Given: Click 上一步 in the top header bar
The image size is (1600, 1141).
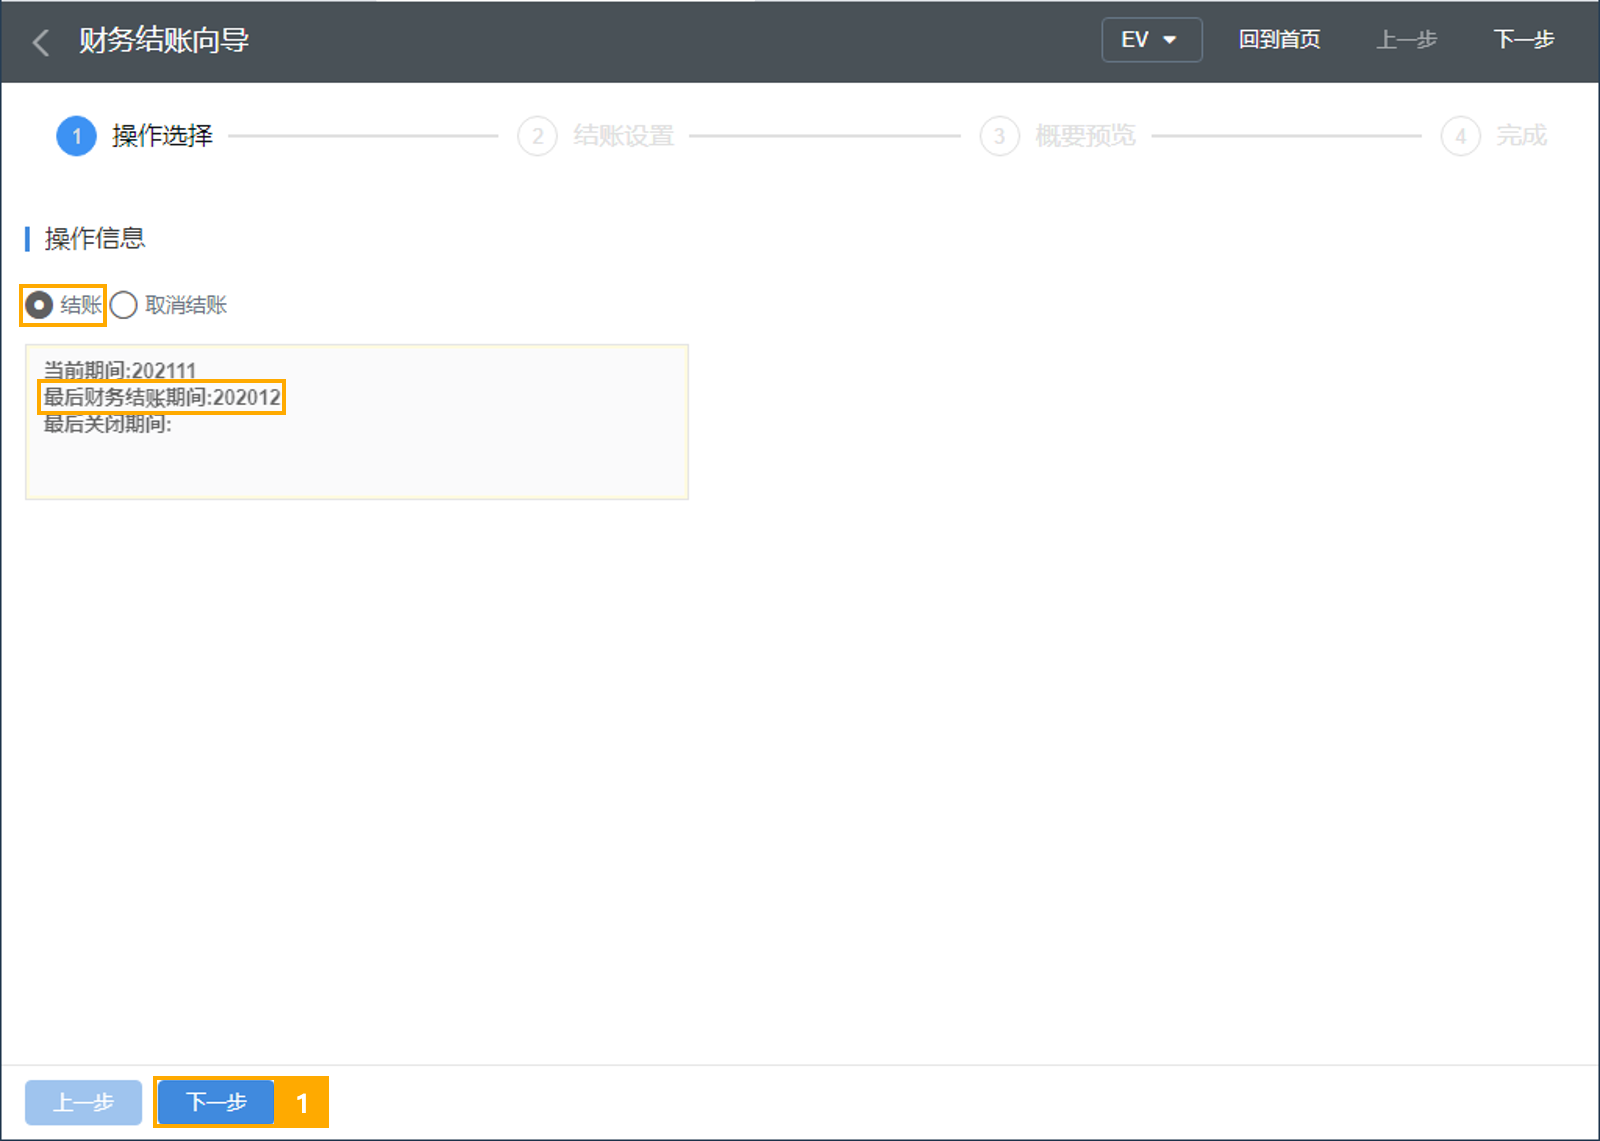Looking at the screenshot, I should tap(1406, 40).
